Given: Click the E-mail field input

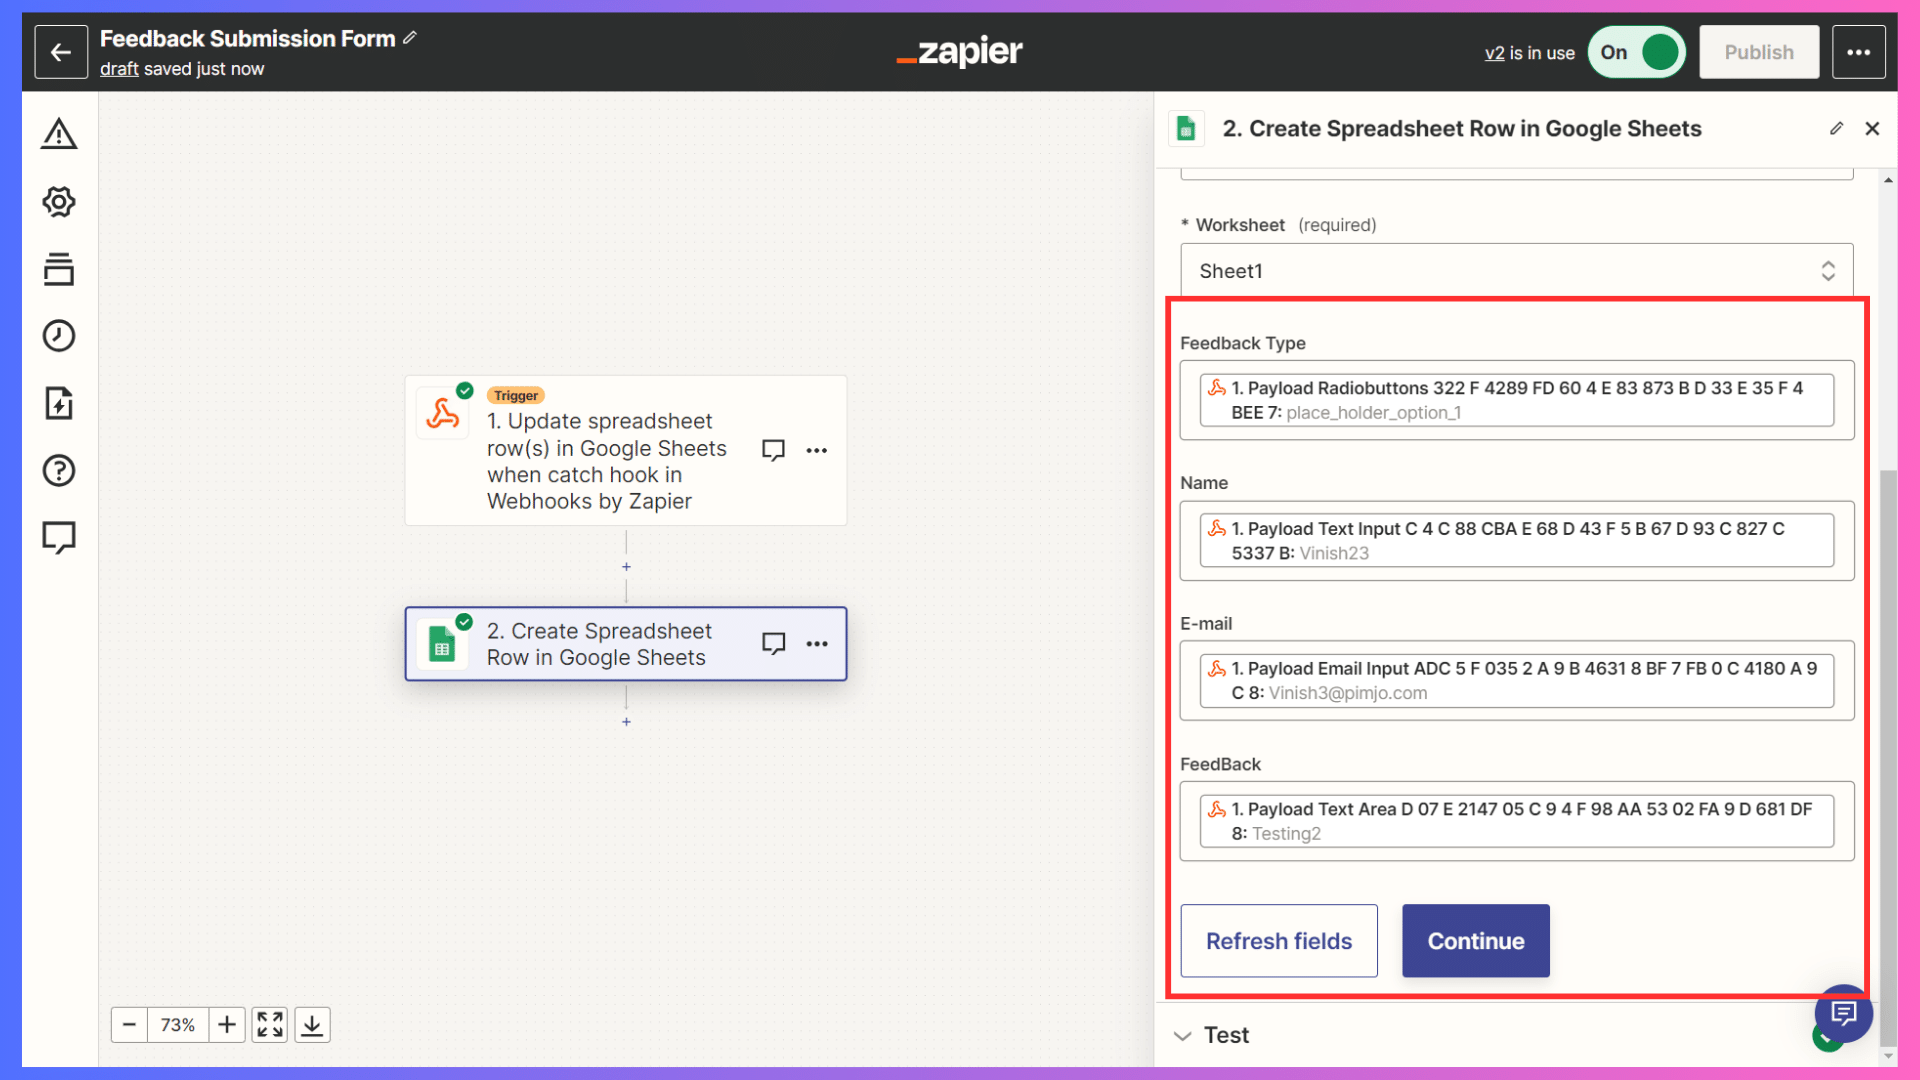Looking at the screenshot, I should pyautogui.click(x=1516, y=681).
